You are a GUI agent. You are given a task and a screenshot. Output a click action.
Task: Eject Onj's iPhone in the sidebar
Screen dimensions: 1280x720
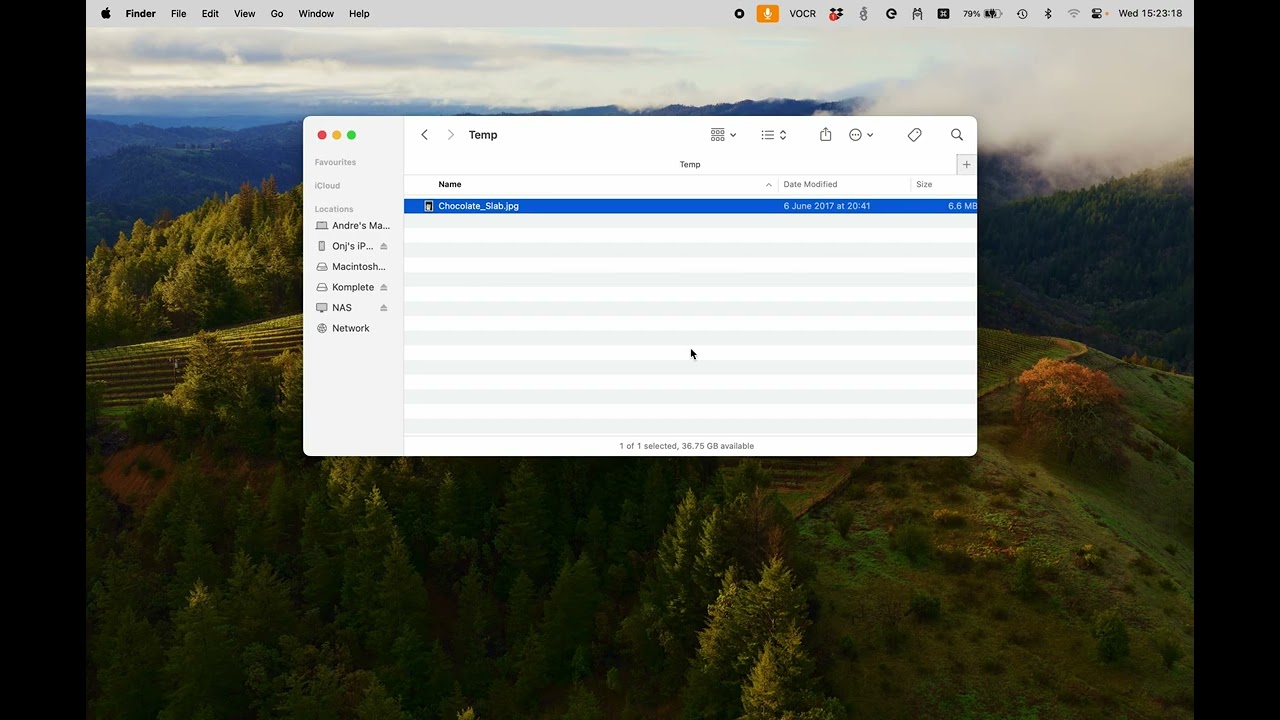tap(382, 246)
